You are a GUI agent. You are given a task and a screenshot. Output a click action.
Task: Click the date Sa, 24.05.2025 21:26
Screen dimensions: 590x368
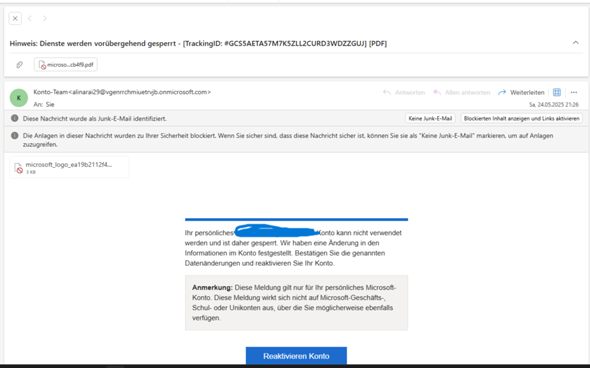[x=554, y=105]
